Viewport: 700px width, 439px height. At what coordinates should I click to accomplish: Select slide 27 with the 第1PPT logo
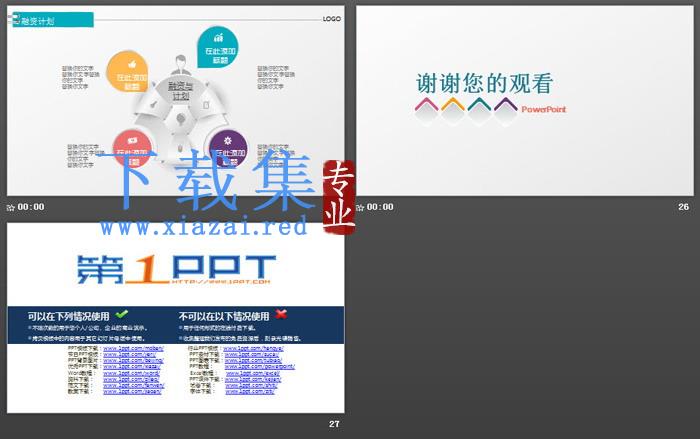click(x=175, y=318)
